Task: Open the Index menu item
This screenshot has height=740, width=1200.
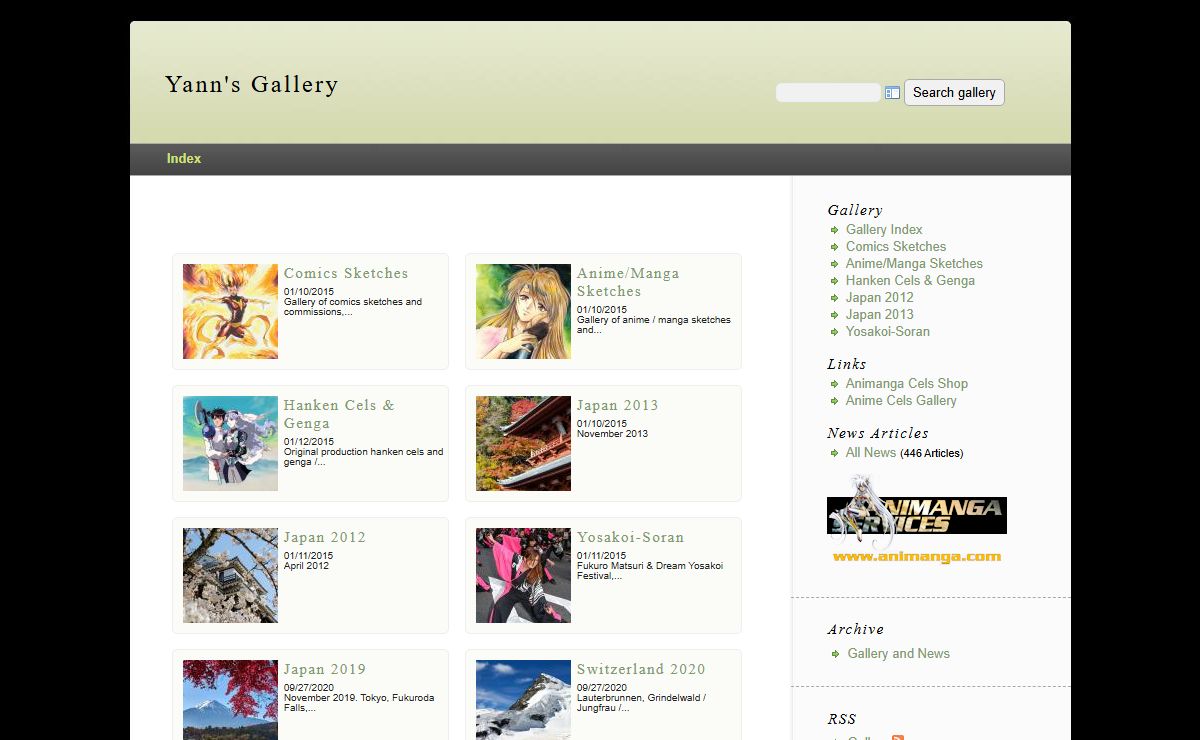Action: tap(184, 159)
